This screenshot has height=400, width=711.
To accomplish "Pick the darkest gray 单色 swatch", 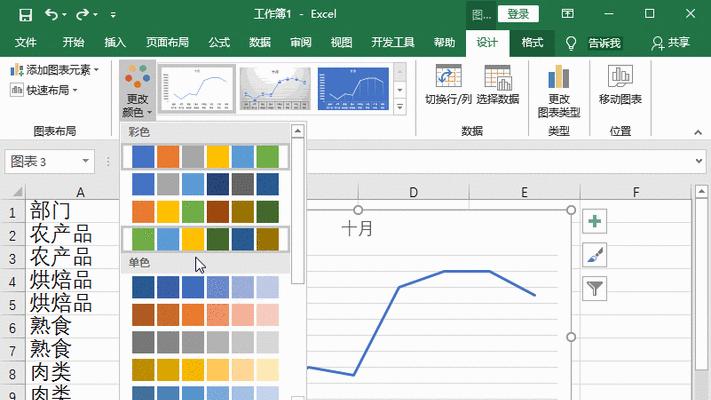I will [x=143, y=342].
